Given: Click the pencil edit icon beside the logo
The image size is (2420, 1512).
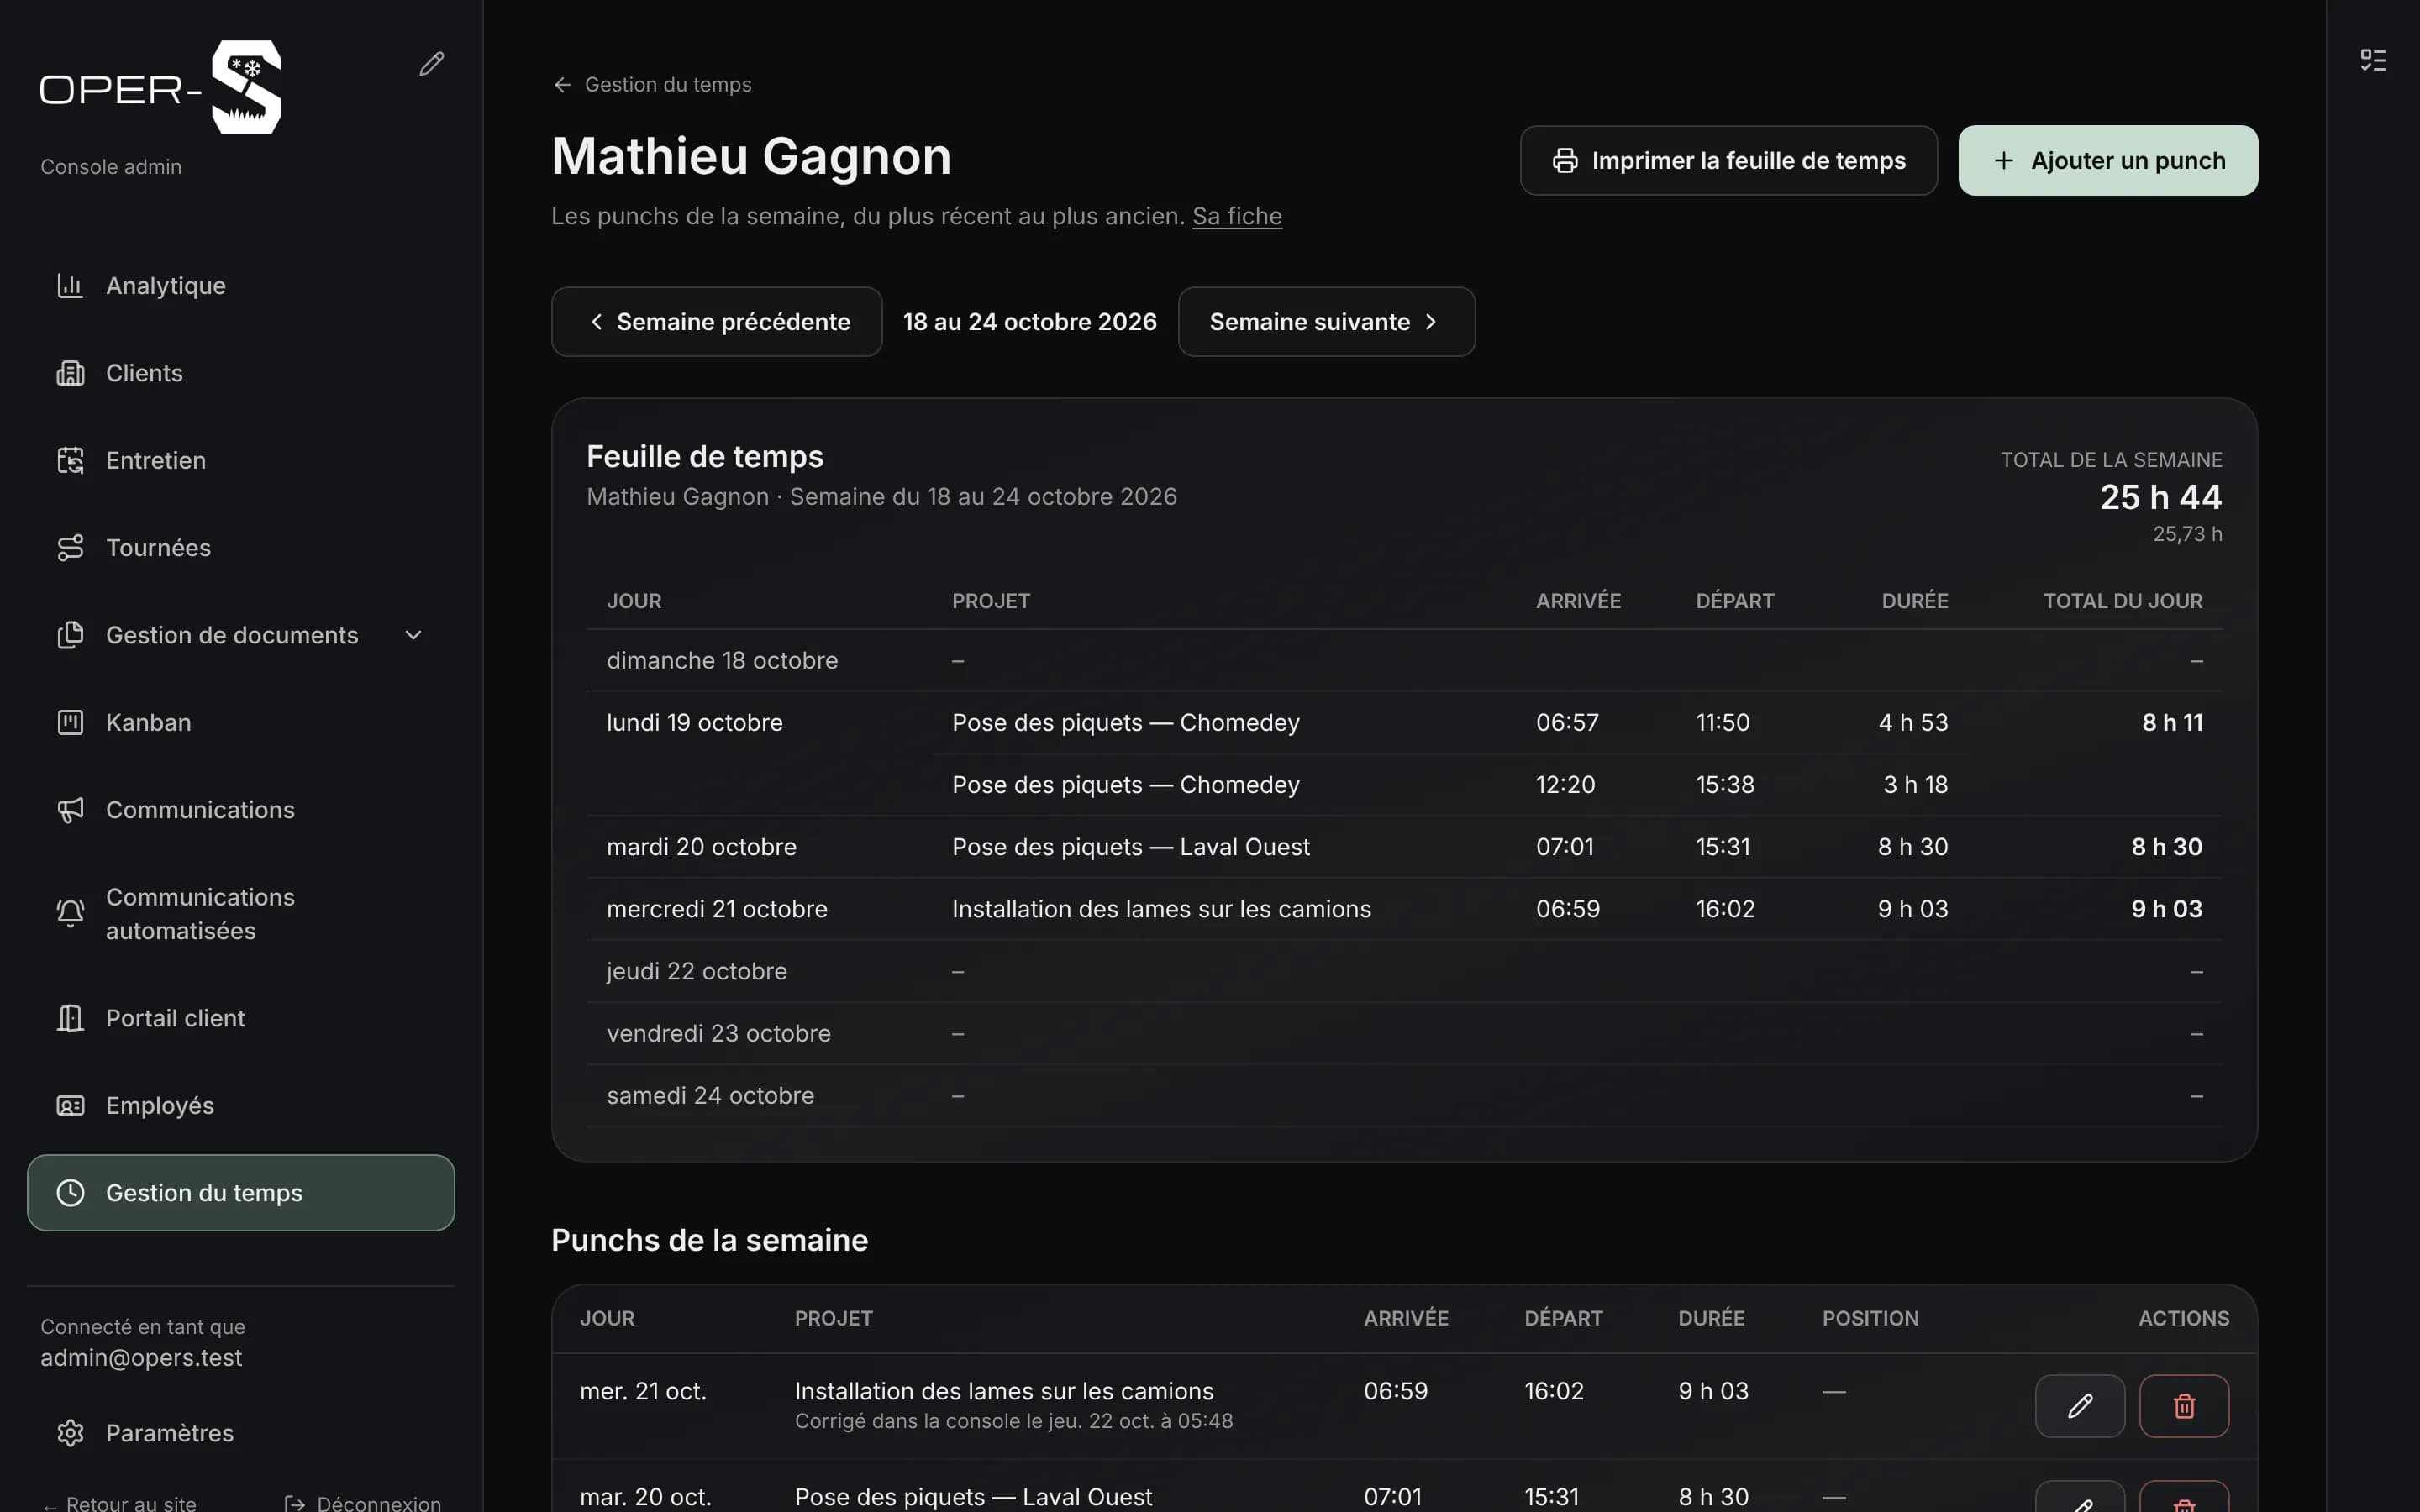Looking at the screenshot, I should point(431,64).
